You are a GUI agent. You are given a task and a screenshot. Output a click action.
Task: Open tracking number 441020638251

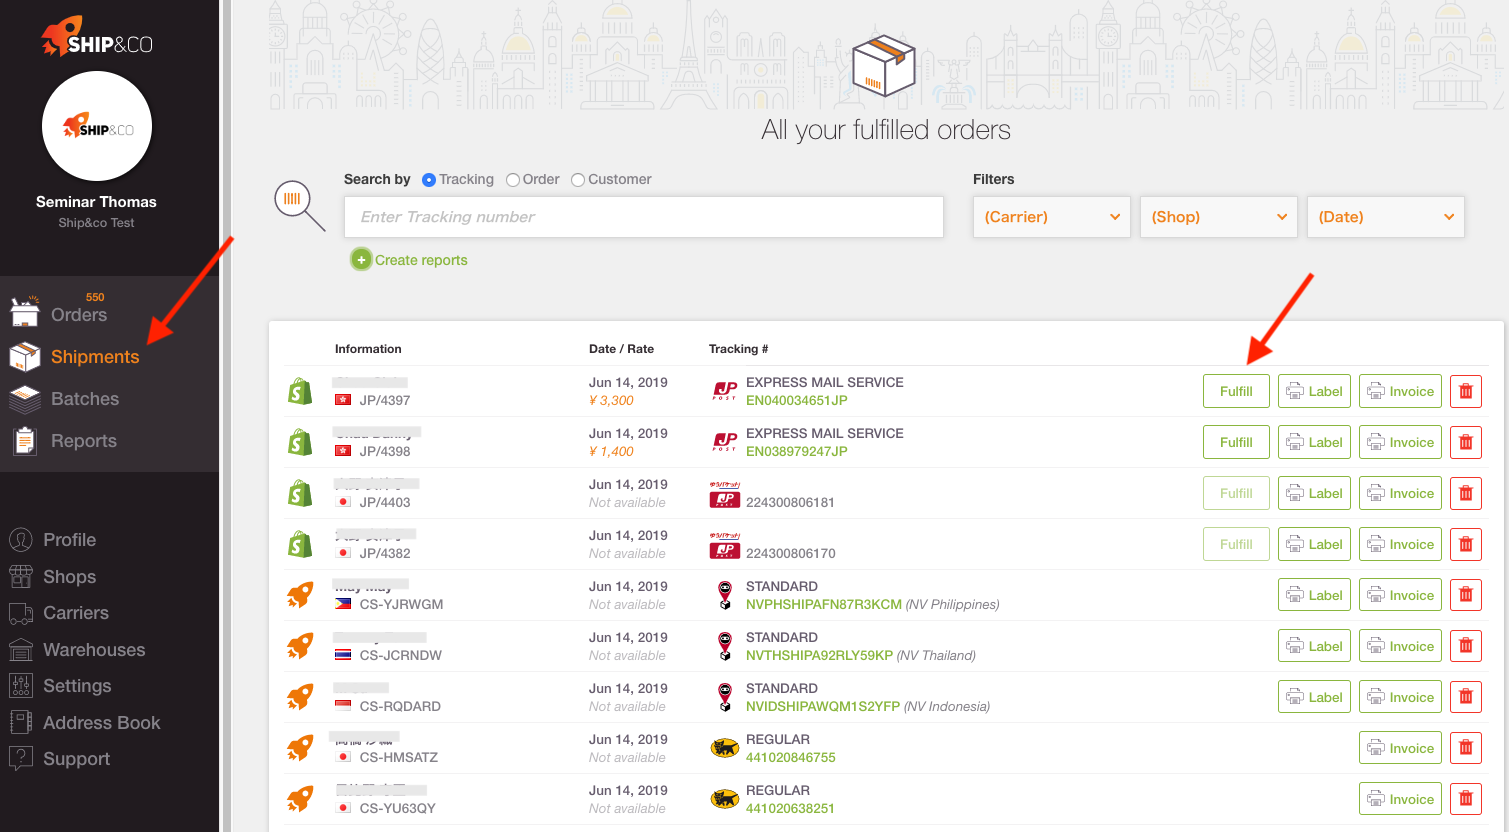(x=790, y=808)
